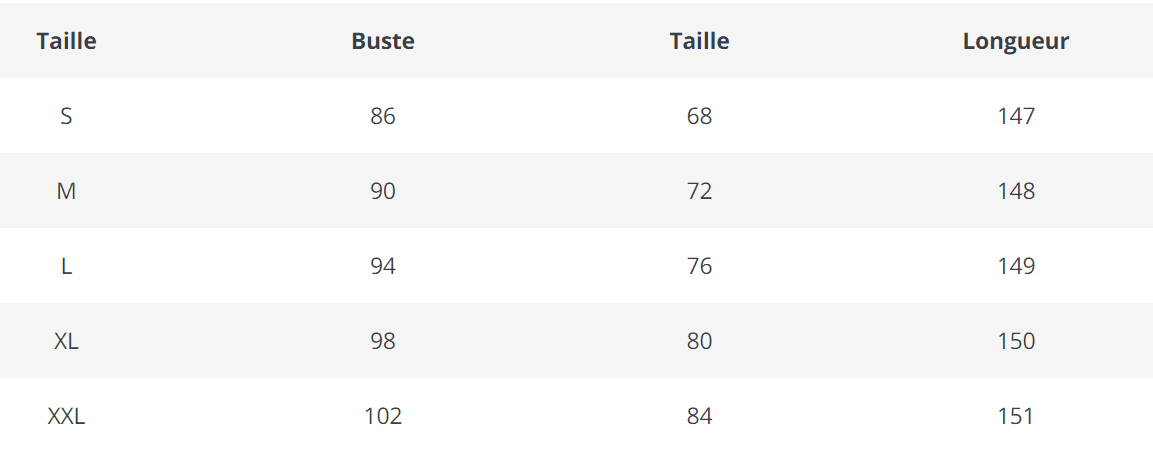Click the Taille header above value 68
The height and width of the screenshot is (463, 1153).
click(x=699, y=41)
